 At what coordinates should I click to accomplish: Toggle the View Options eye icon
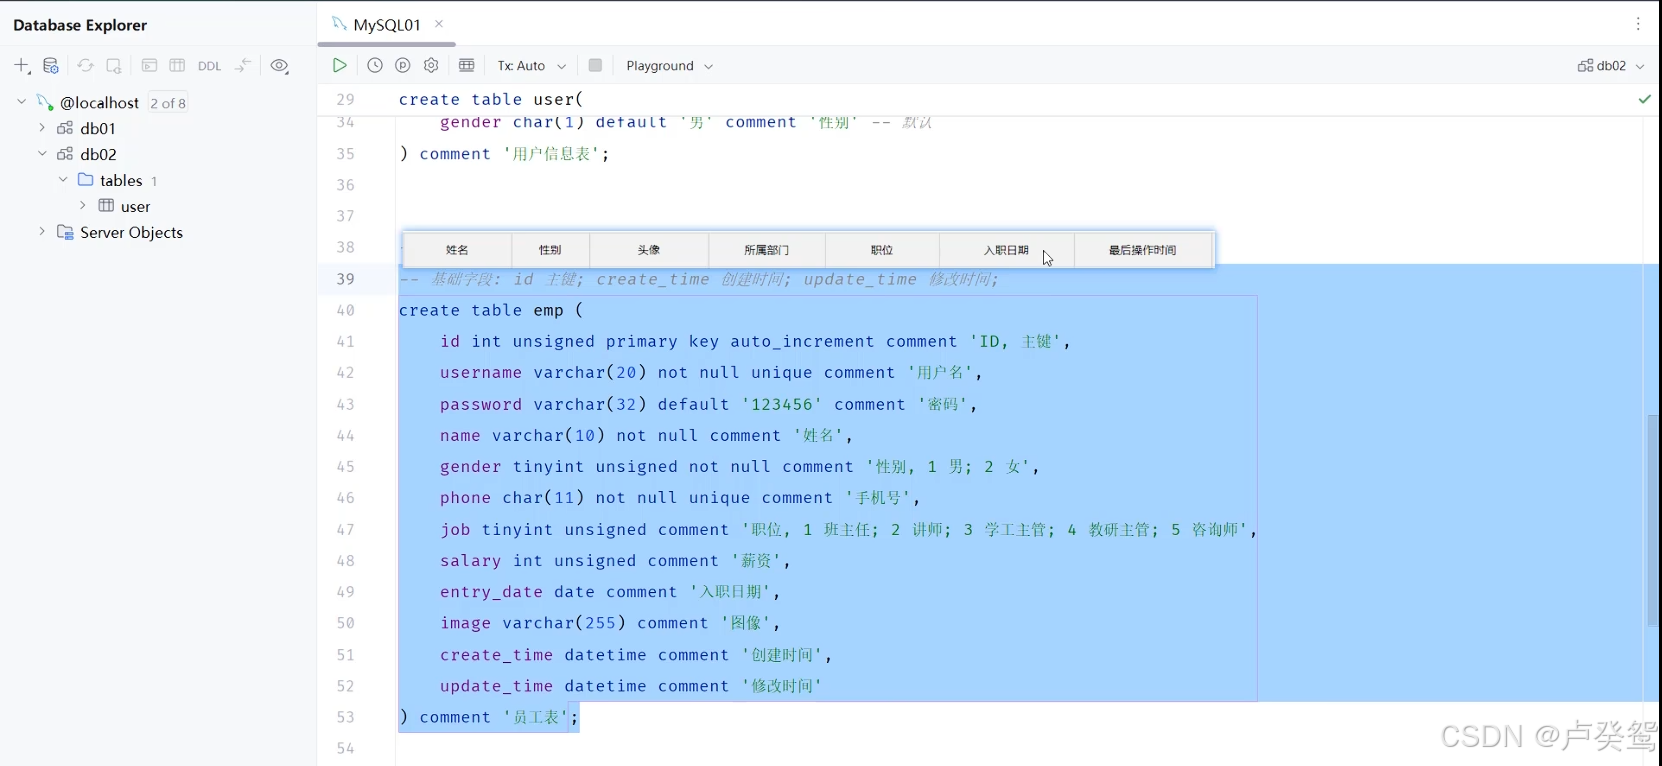280,66
